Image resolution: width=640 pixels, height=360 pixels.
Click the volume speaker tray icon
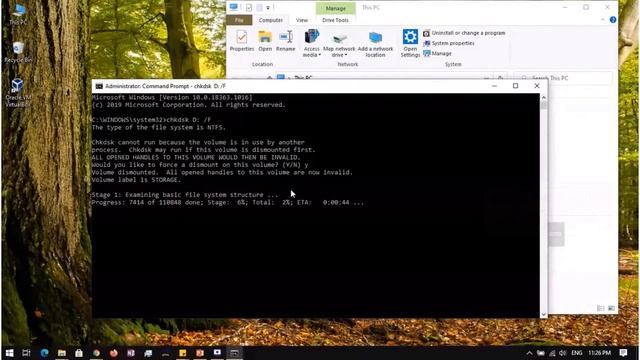click(x=563, y=353)
